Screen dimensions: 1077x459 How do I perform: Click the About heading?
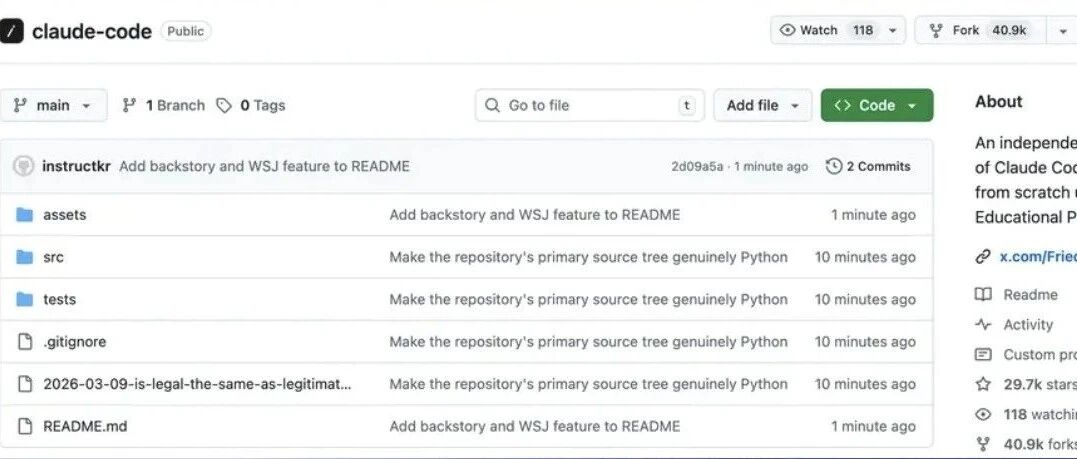[x=999, y=102]
